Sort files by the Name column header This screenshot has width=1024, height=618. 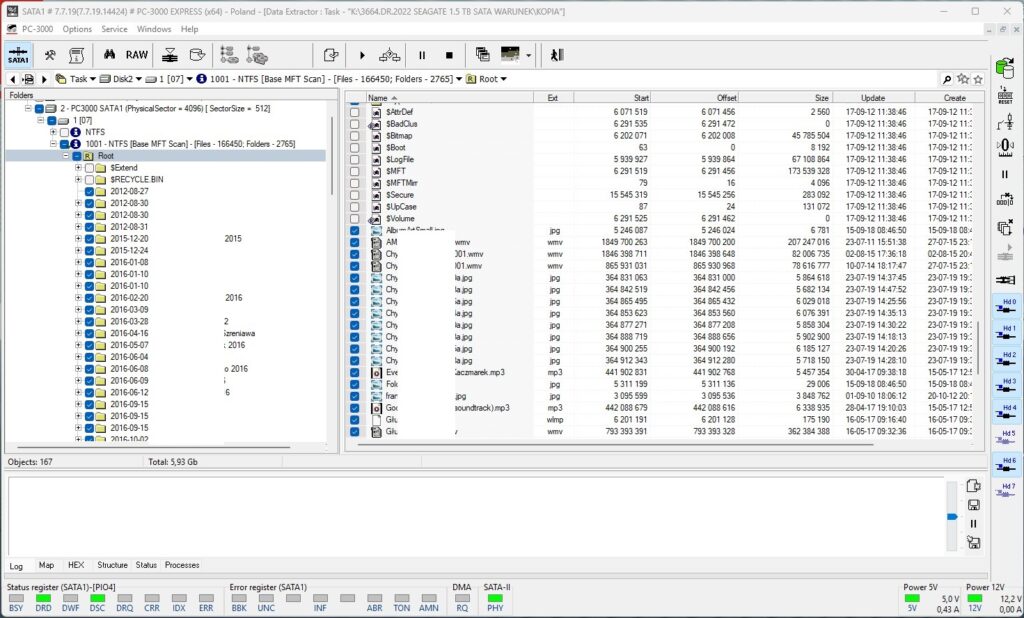tap(448, 97)
